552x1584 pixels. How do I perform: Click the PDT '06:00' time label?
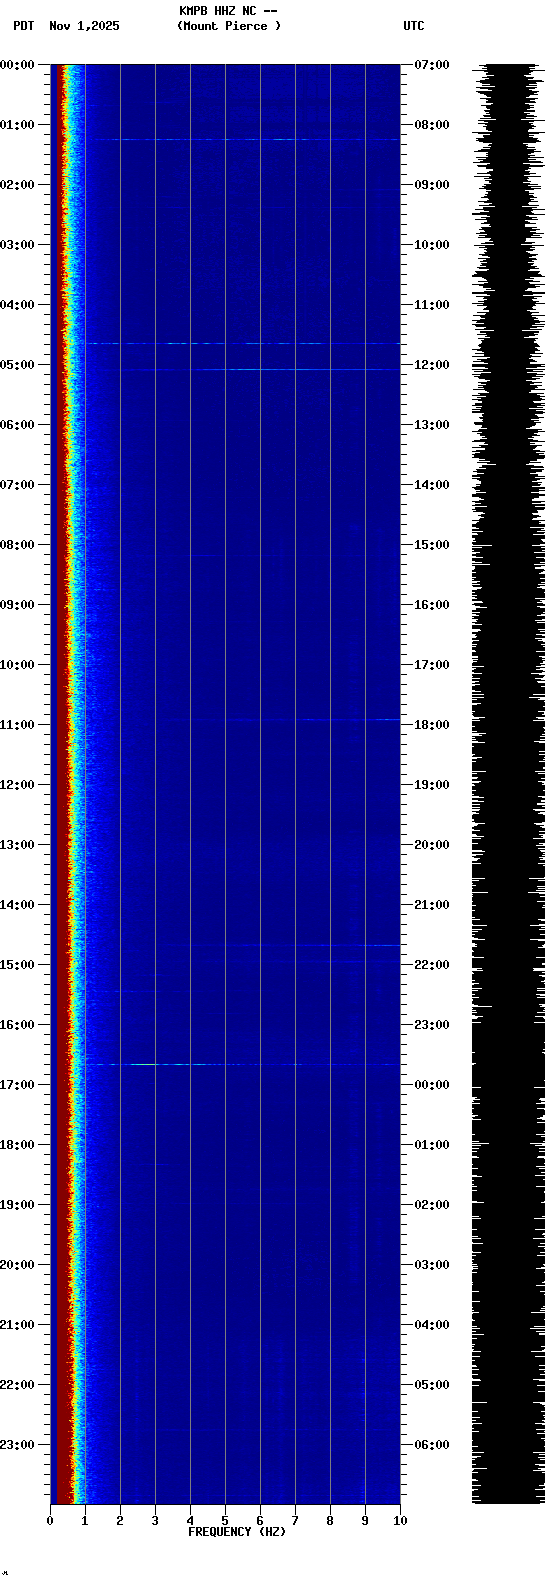pyautogui.click(x=17, y=425)
